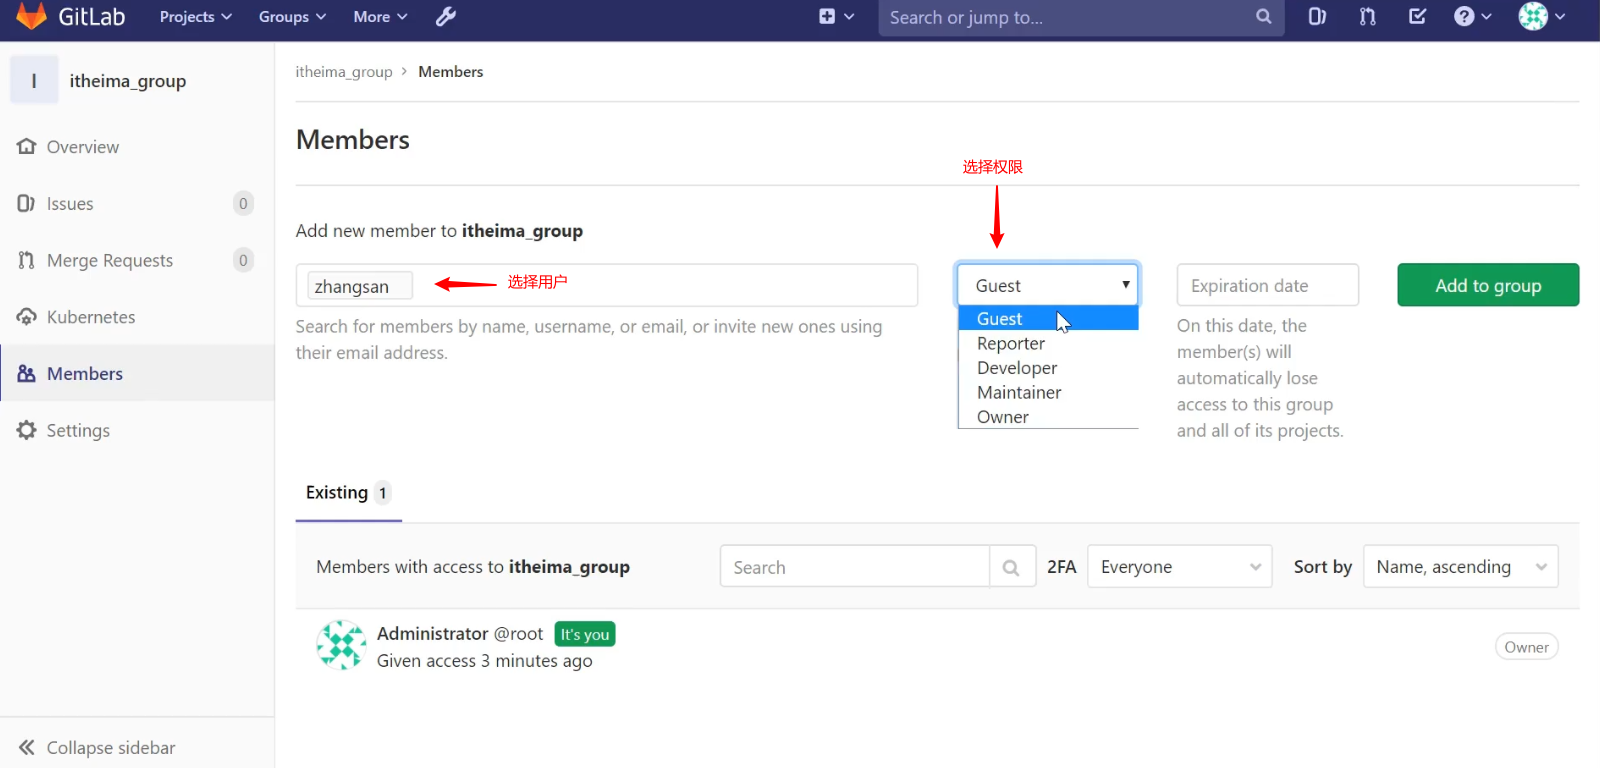Click the Issues count badge in sidebar
Viewport: 1600px width, 768px height.
tap(243, 204)
